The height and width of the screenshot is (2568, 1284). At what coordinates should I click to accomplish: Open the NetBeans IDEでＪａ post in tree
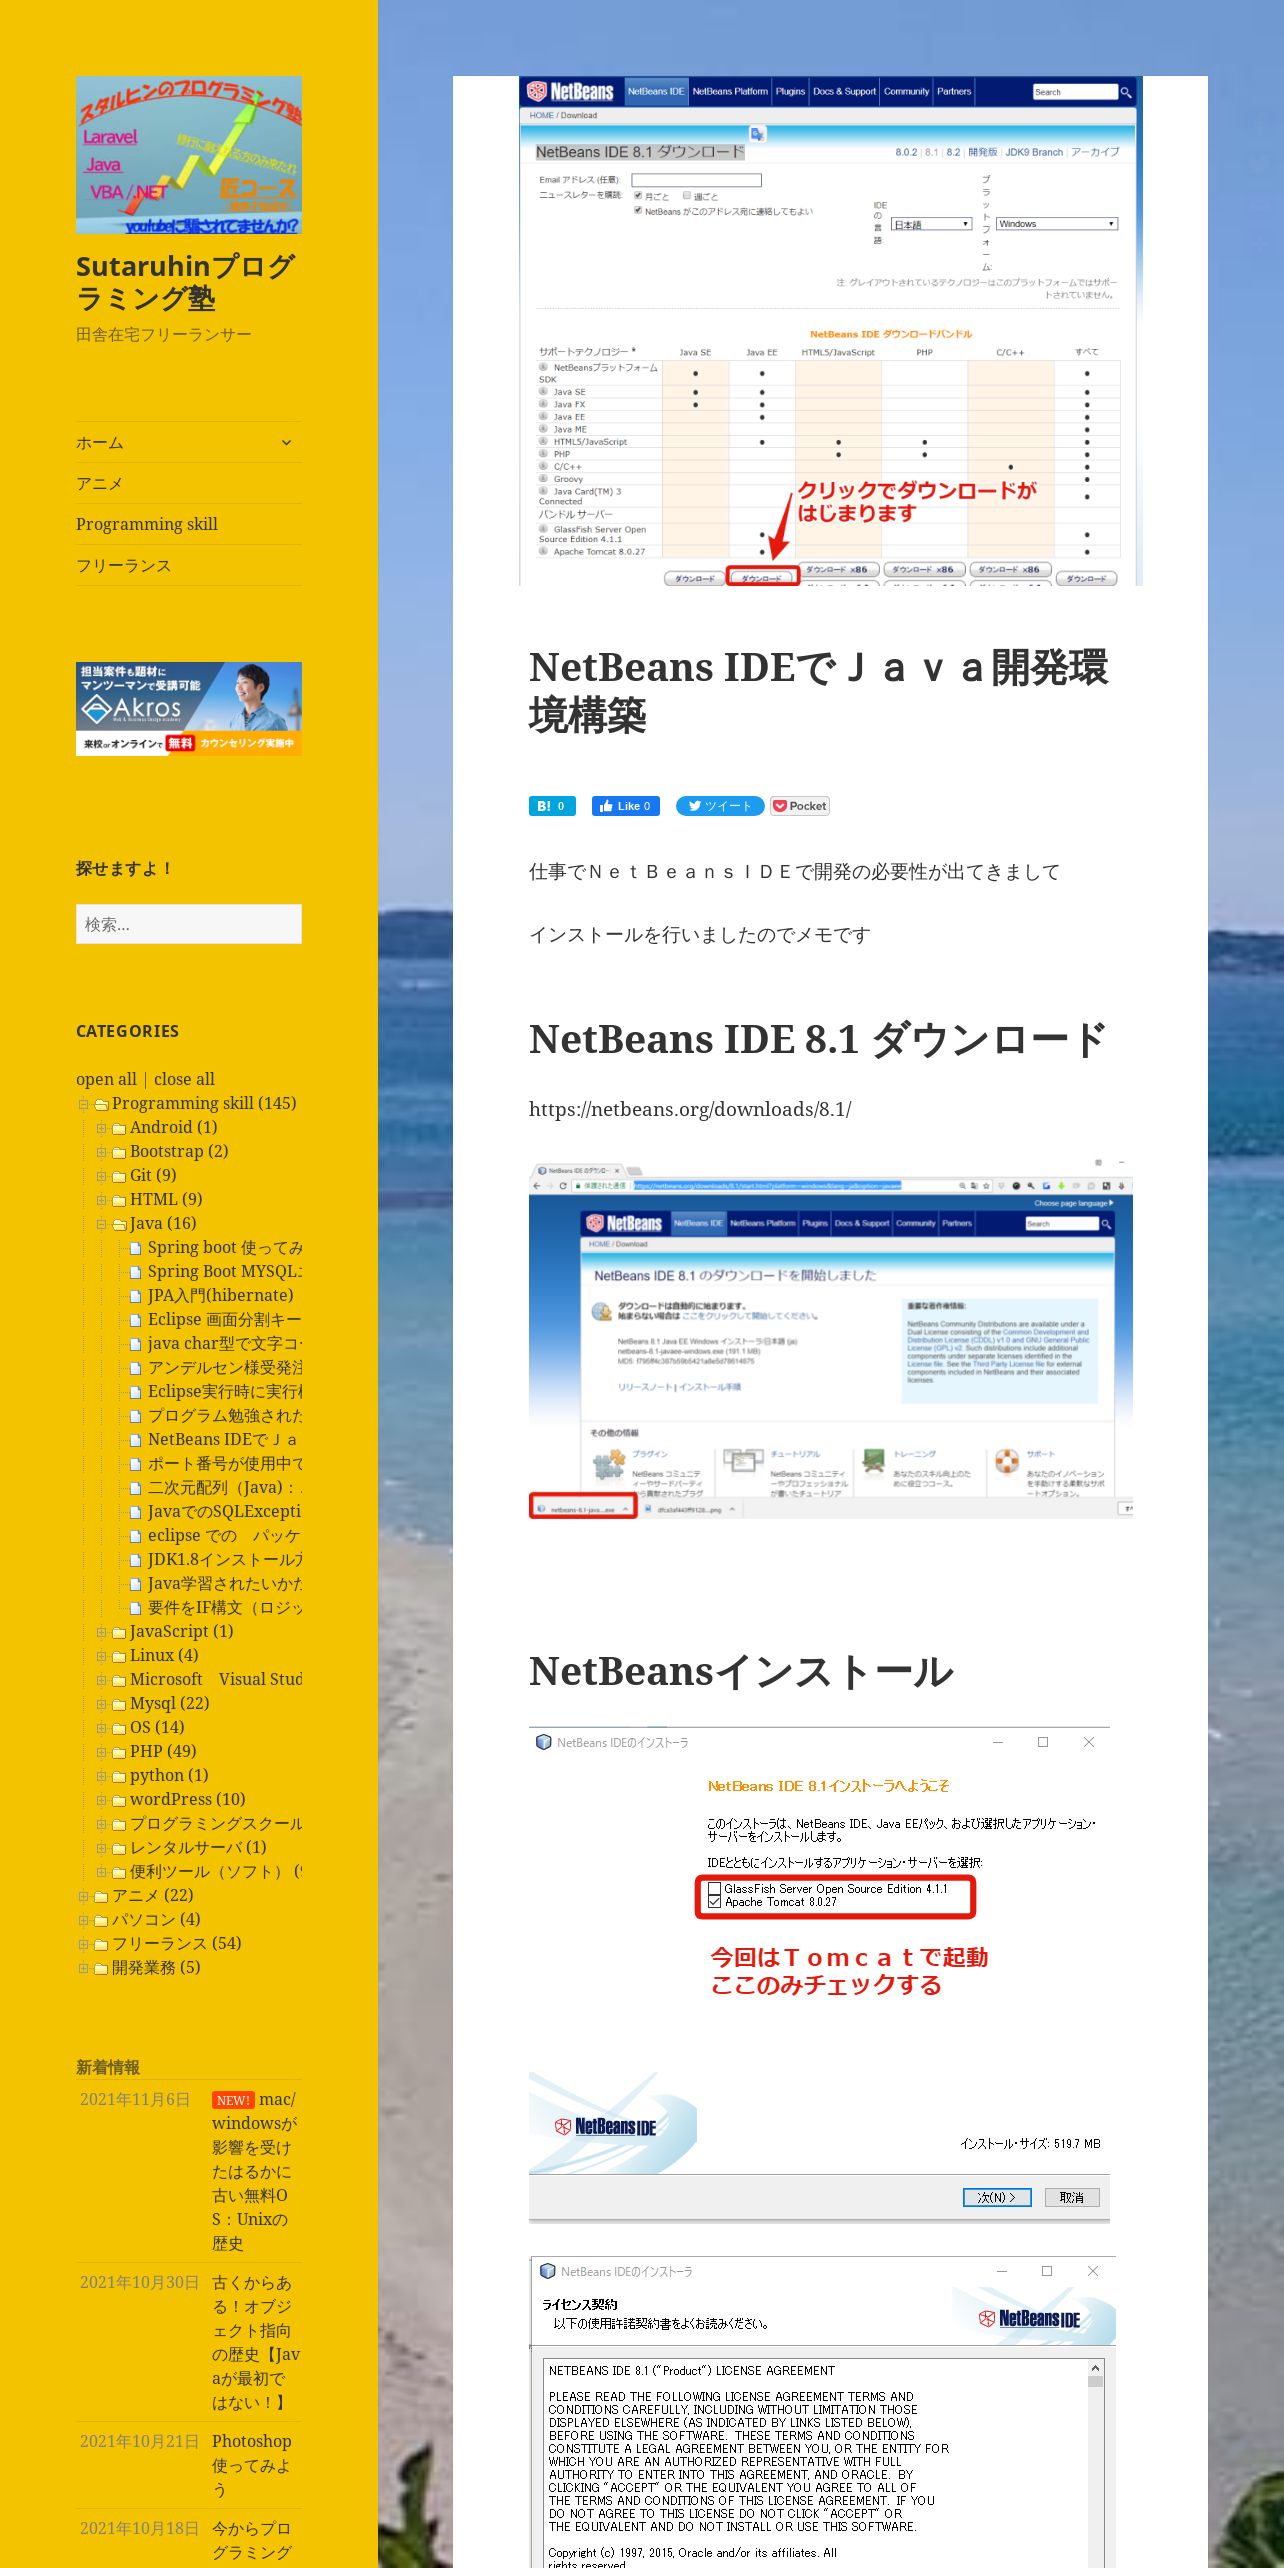223,1440
